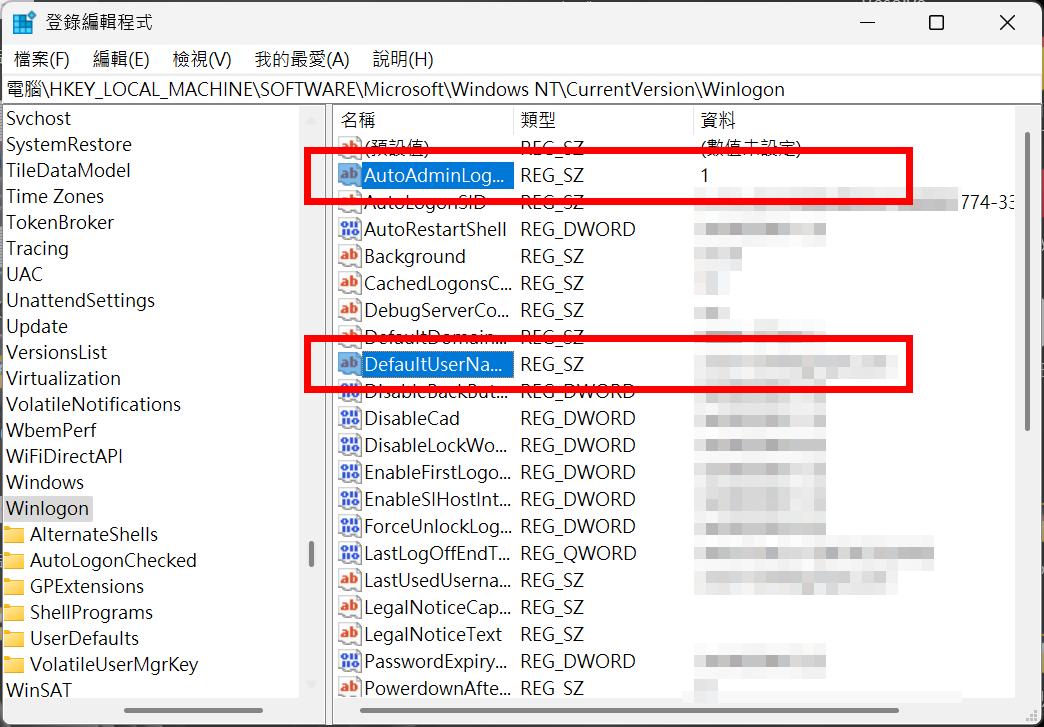This screenshot has height=727, width=1044.
Task: Select the DisableCad DWORD value icon
Action: click(350, 418)
